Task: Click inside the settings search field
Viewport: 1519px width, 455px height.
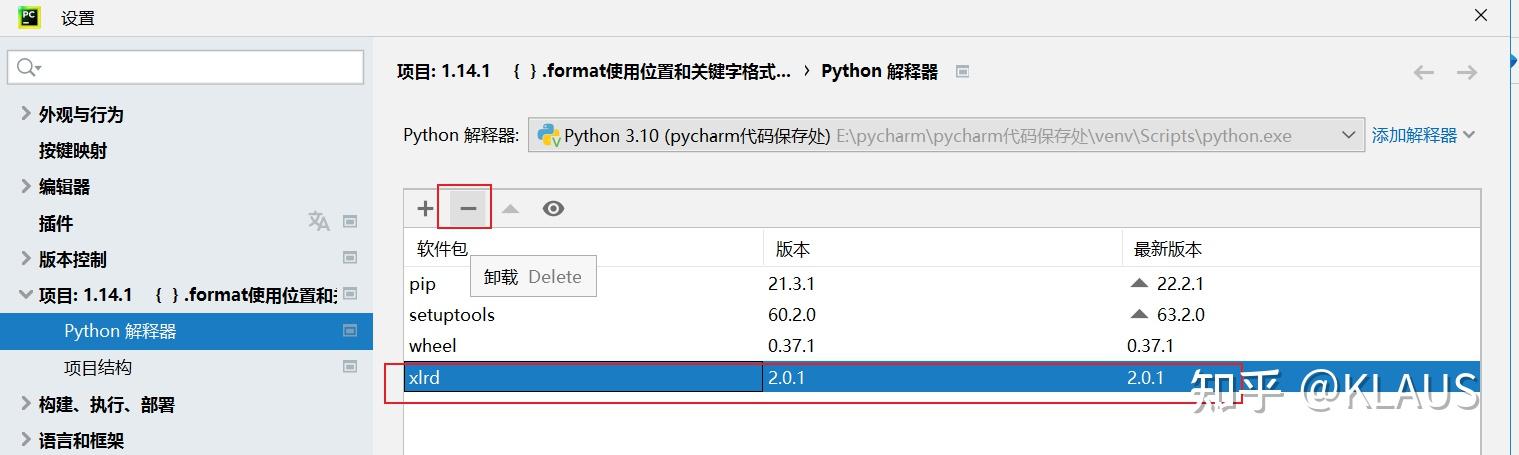Action: click(186, 67)
